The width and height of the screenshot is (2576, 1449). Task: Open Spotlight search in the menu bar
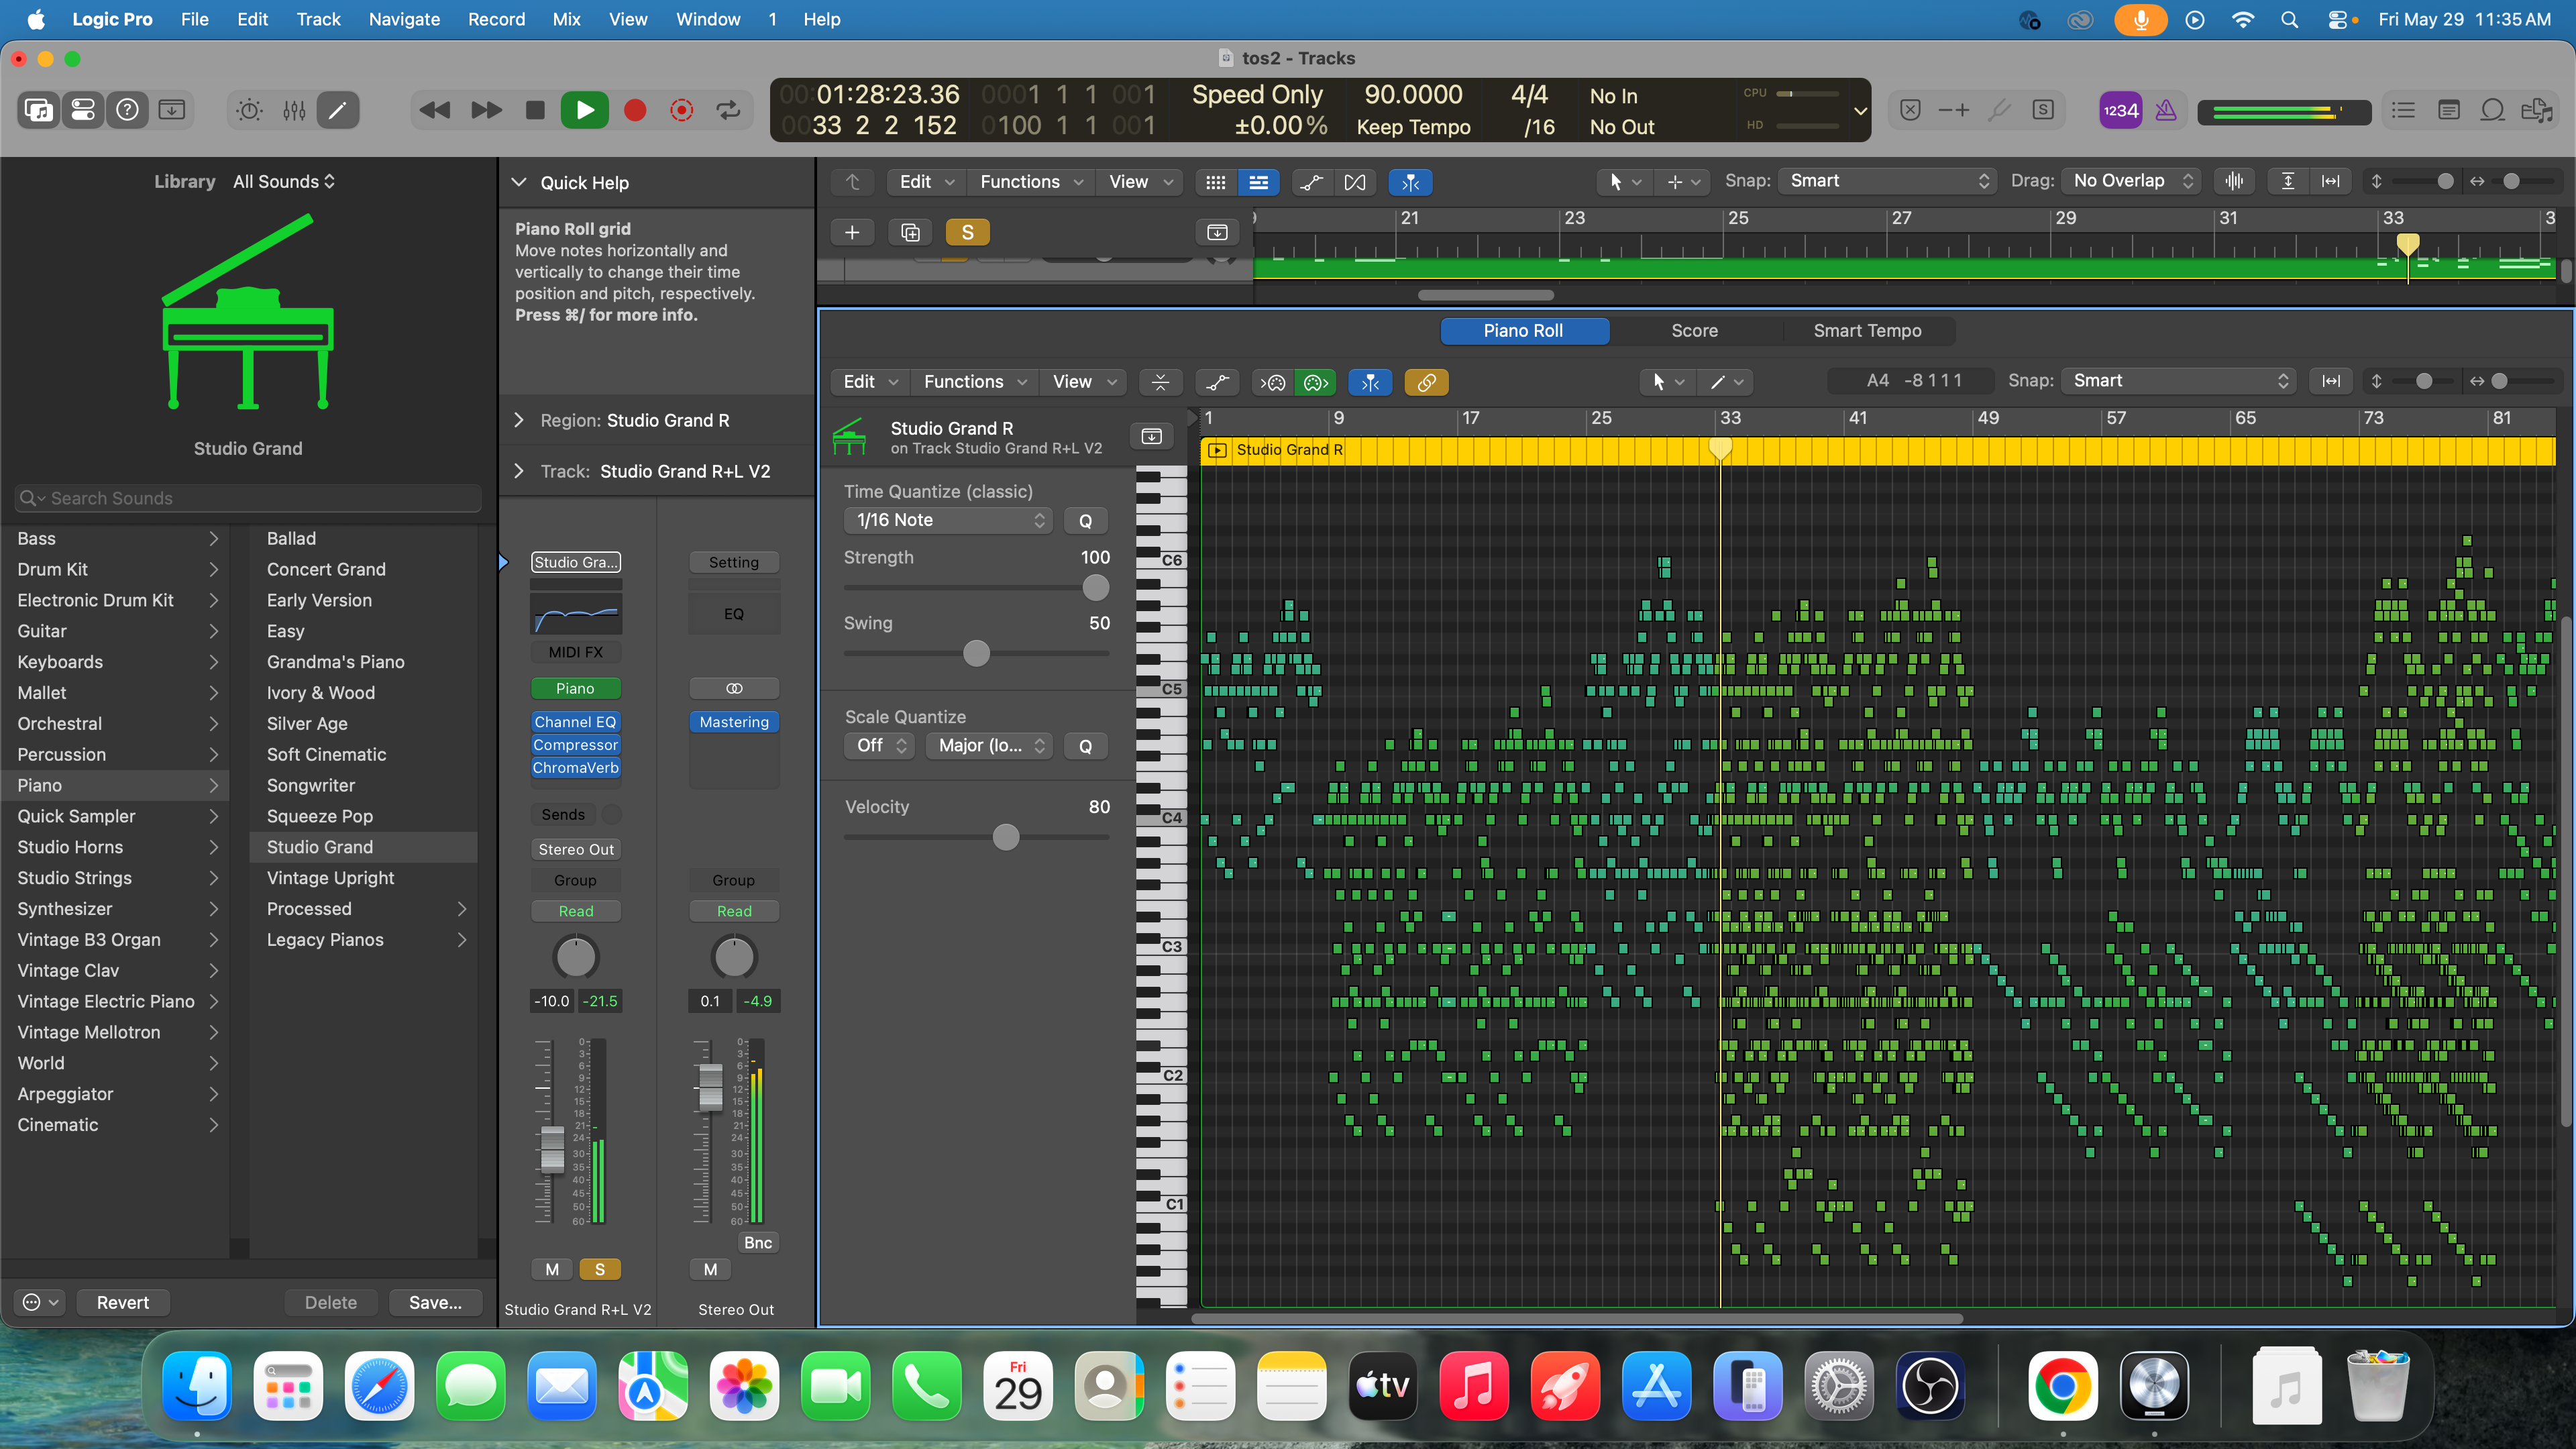coord(2289,19)
